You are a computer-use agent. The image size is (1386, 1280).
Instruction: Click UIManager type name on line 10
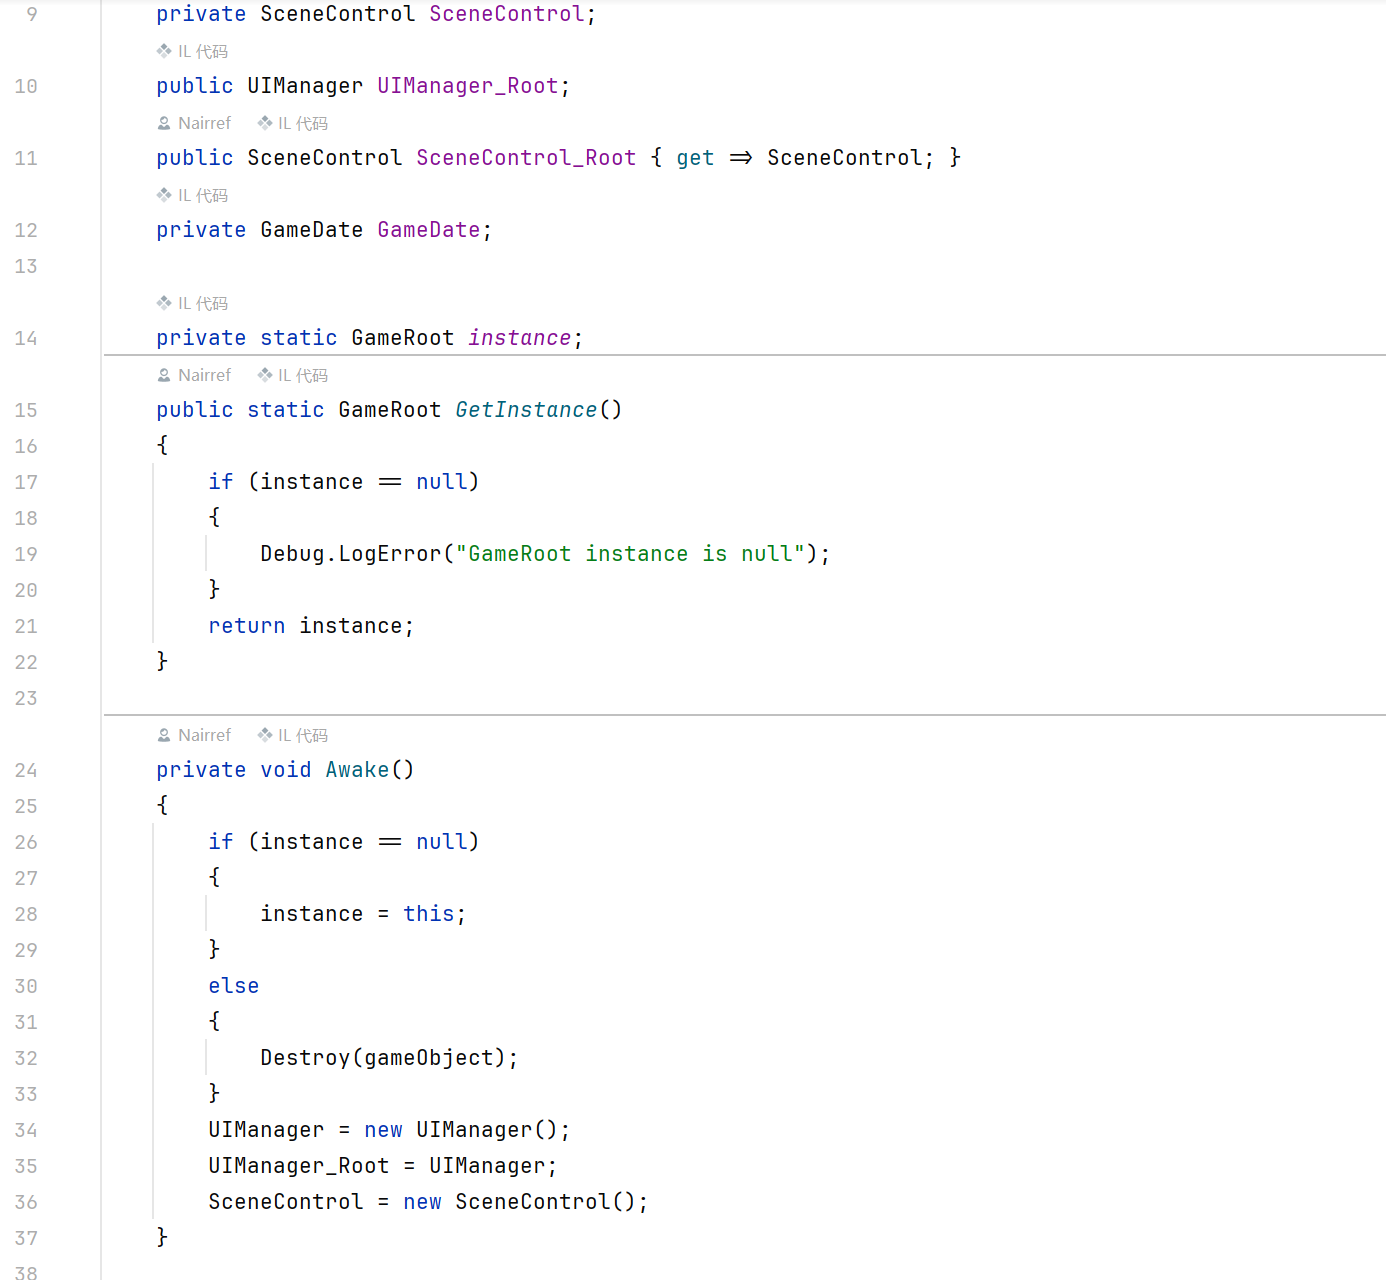click(305, 86)
